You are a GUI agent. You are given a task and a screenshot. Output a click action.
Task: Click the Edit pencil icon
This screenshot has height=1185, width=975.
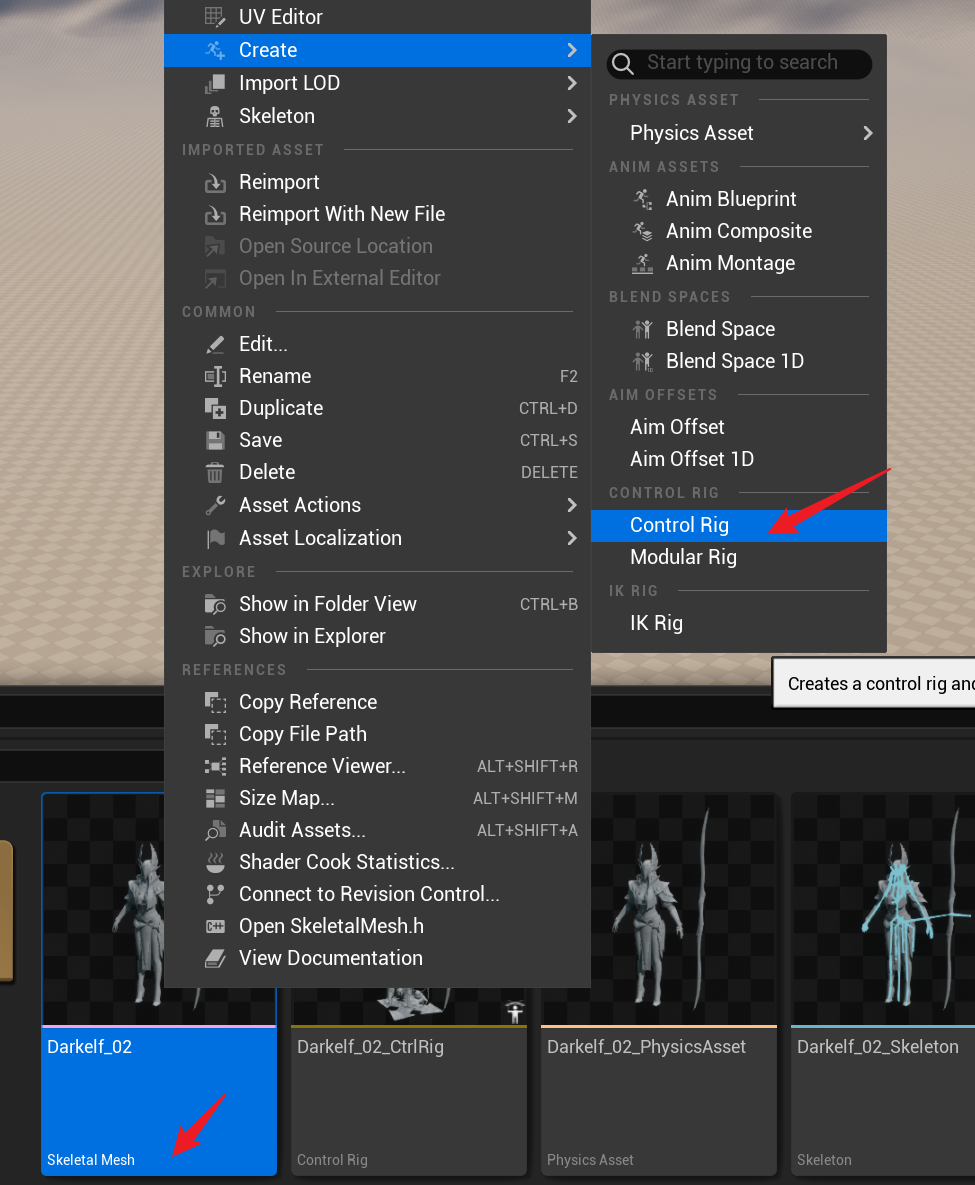(x=215, y=345)
